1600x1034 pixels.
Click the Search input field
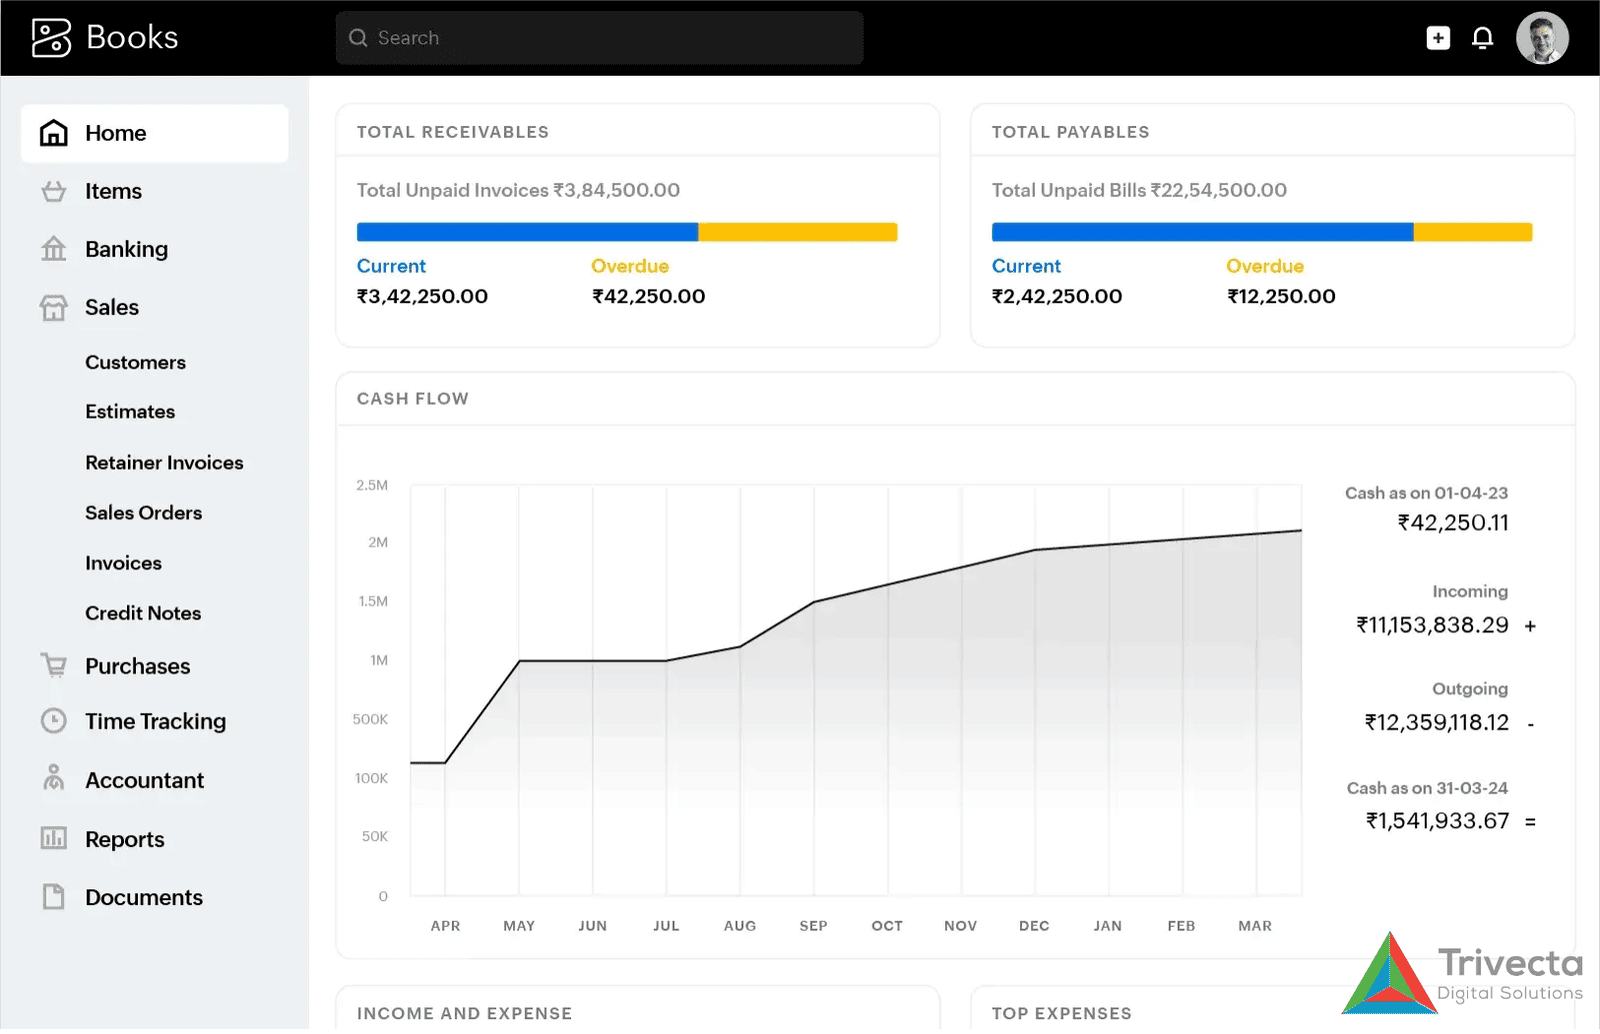click(599, 37)
